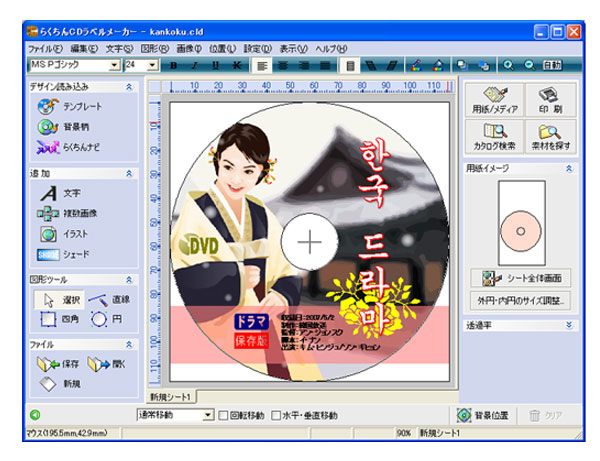Add 文字 text object
The image size is (600, 461).
[x=60, y=193]
